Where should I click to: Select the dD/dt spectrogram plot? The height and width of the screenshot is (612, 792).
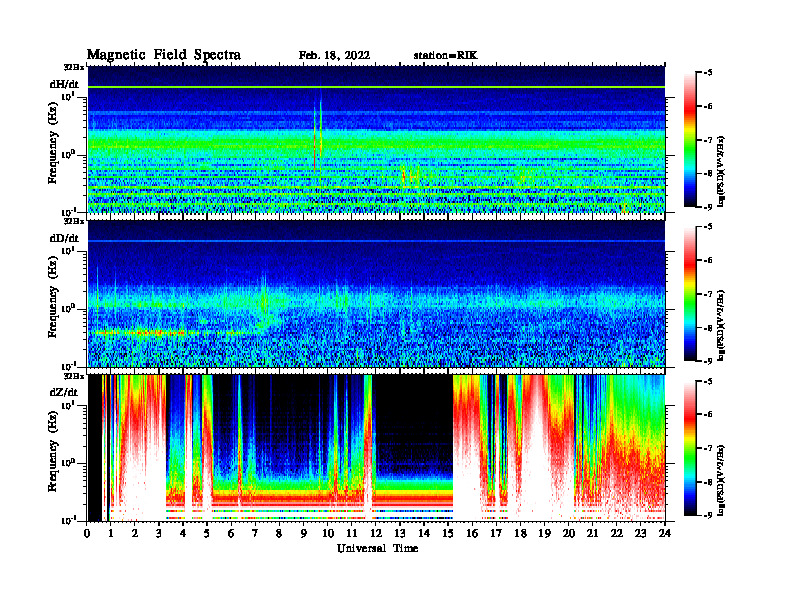click(x=376, y=293)
